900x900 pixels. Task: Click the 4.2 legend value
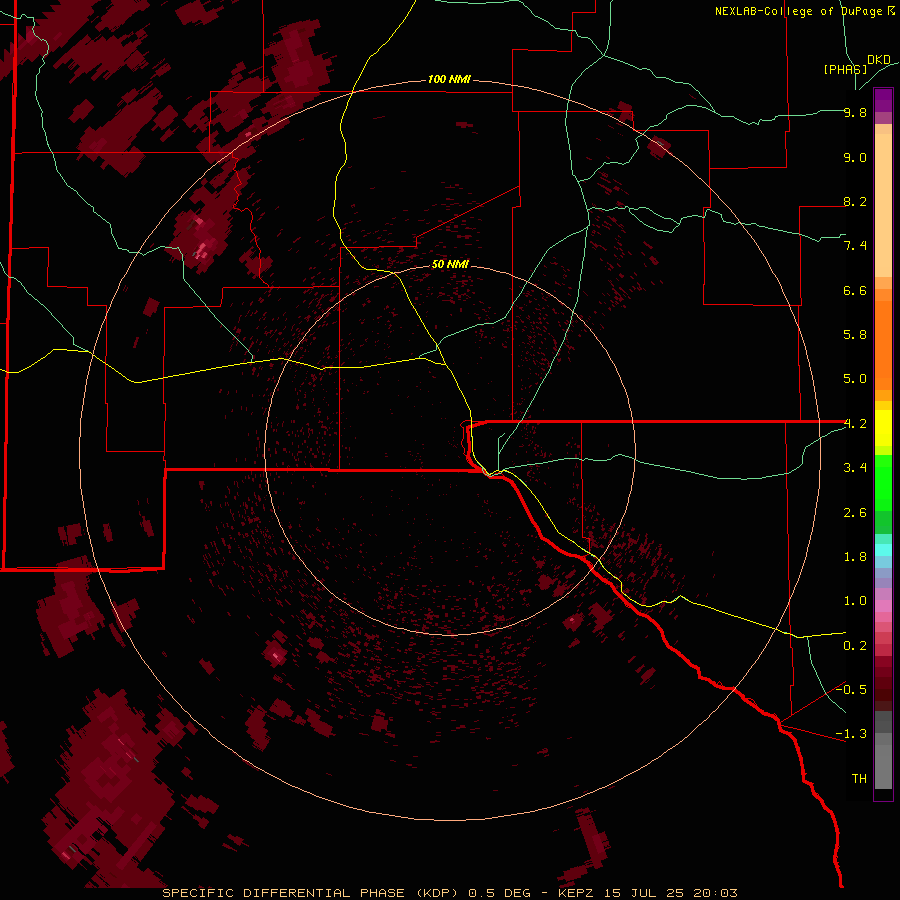[855, 423]
